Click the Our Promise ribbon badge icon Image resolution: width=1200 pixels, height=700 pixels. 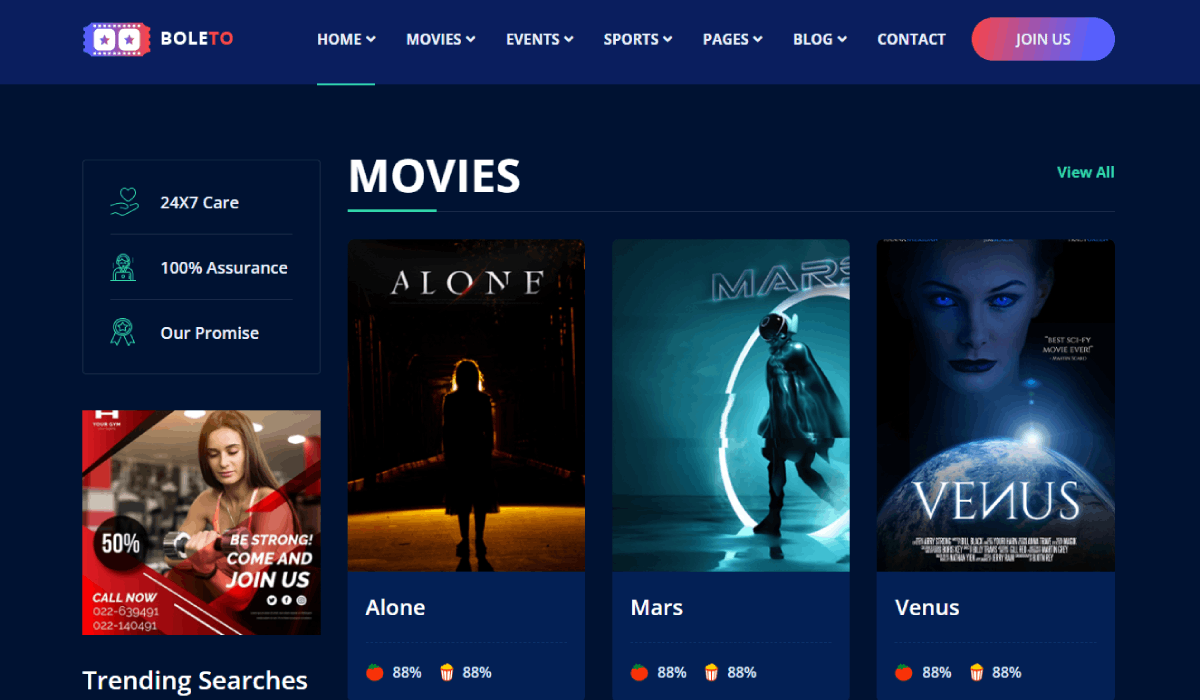[122, 333]
